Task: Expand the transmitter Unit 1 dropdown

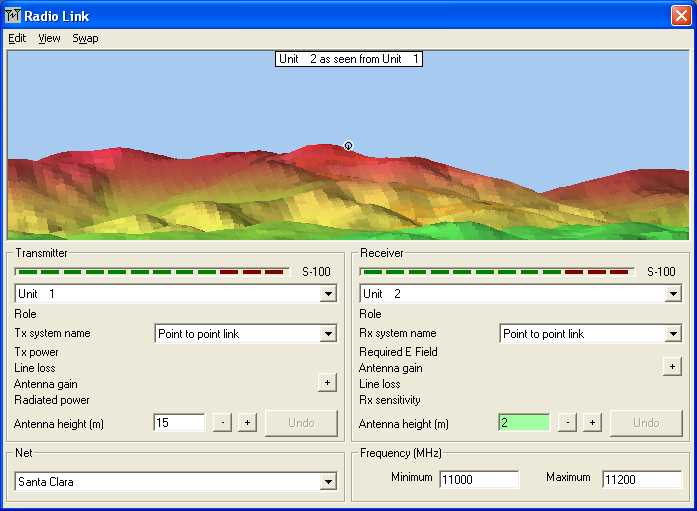Action: [328, 294]
